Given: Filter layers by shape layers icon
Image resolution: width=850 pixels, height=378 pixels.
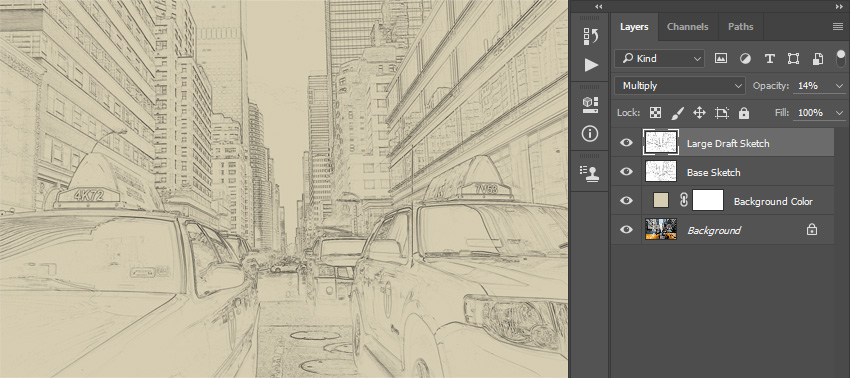Looking at the screenshot, I should click(x=794, y=59).
